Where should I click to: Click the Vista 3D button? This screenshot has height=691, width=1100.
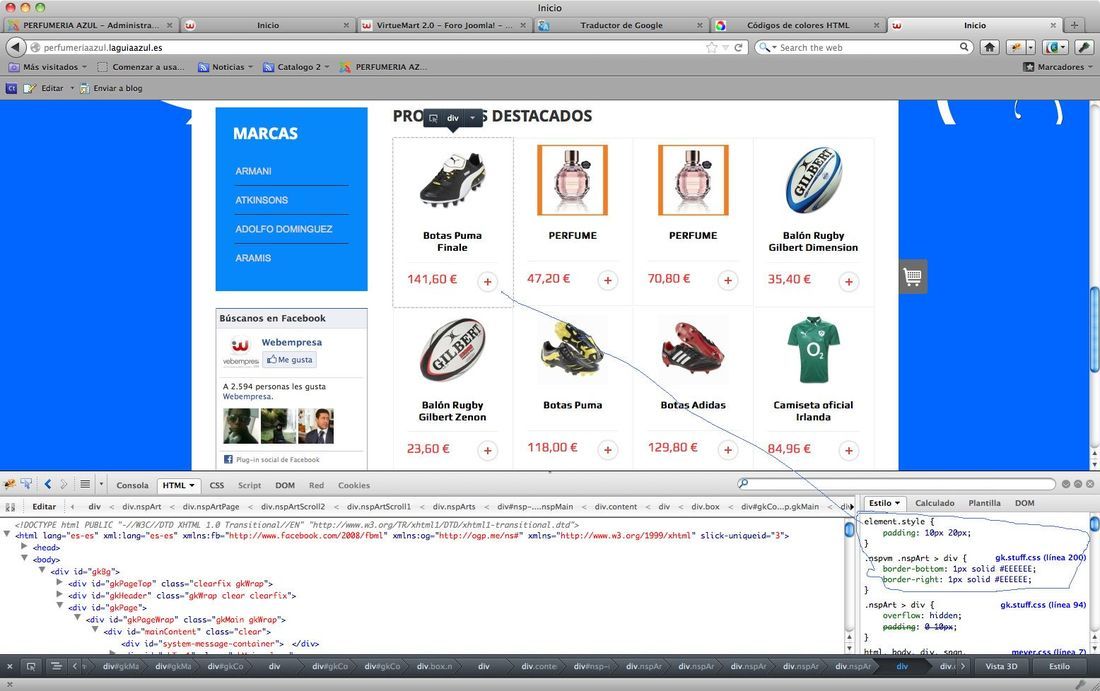point(1001,666)
